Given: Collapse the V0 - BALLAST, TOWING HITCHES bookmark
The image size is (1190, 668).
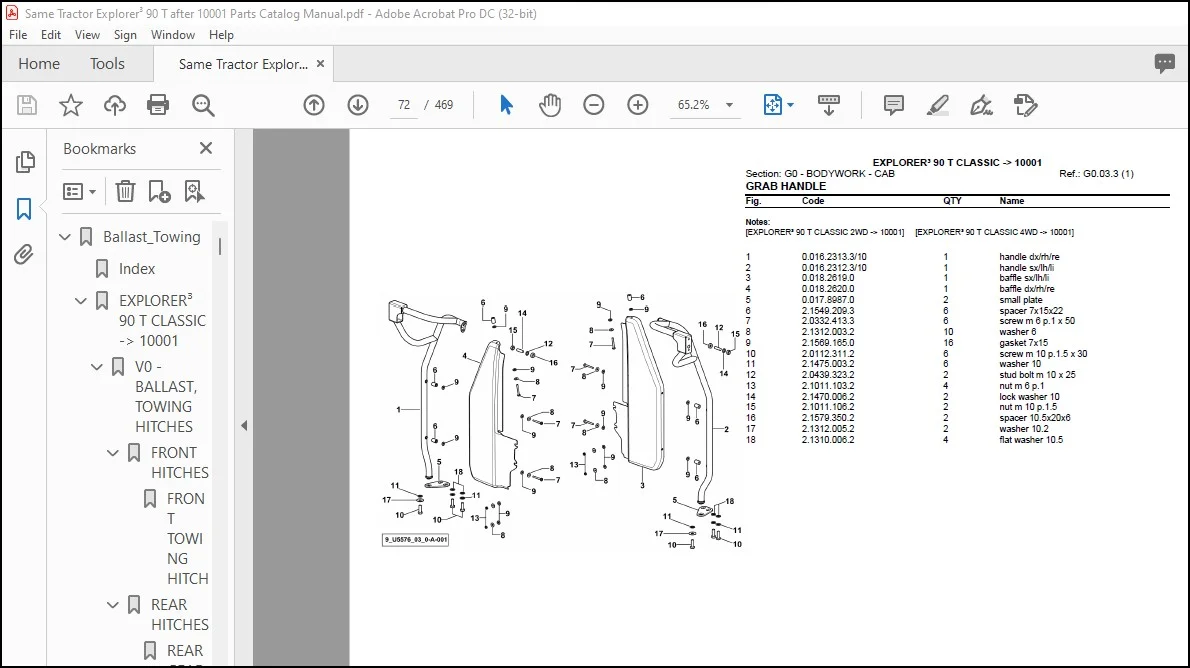Looking at the screenshot, I should 97,367.
